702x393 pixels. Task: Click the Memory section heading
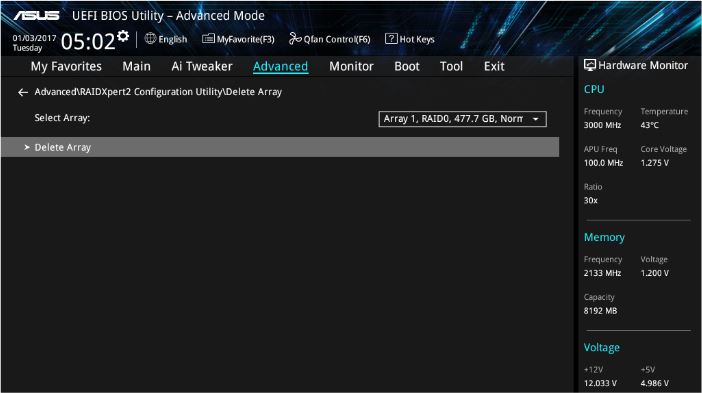pos(604,237)
